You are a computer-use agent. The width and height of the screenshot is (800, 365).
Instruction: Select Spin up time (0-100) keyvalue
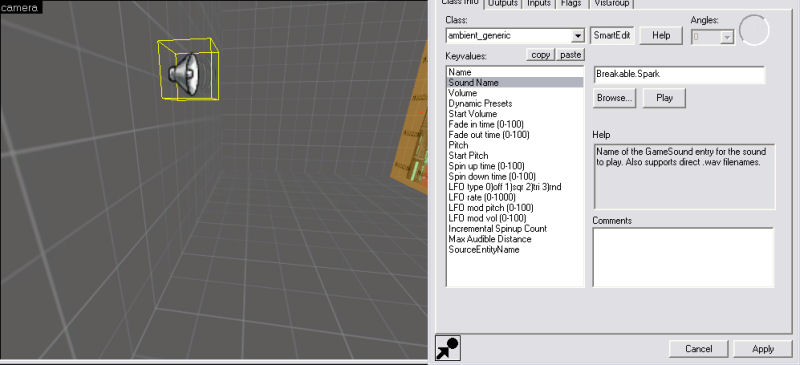coord(515,166)
